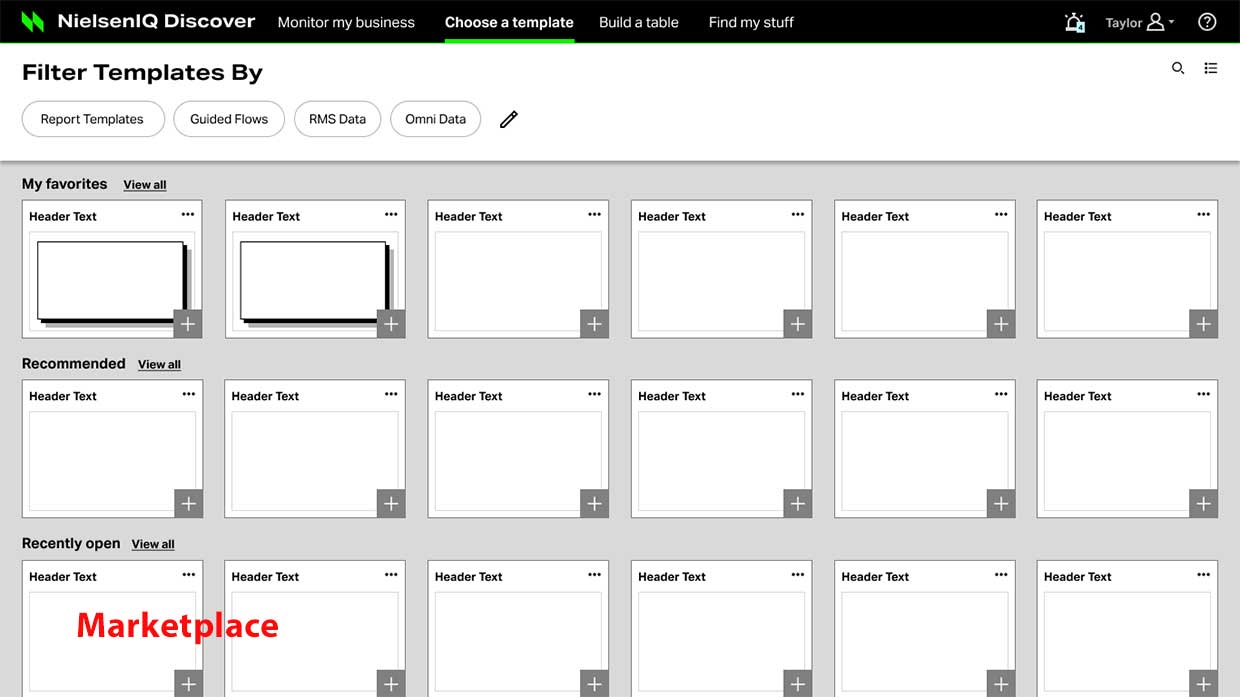Click the NielsenIQ Discover logo

tap(138, 21)
